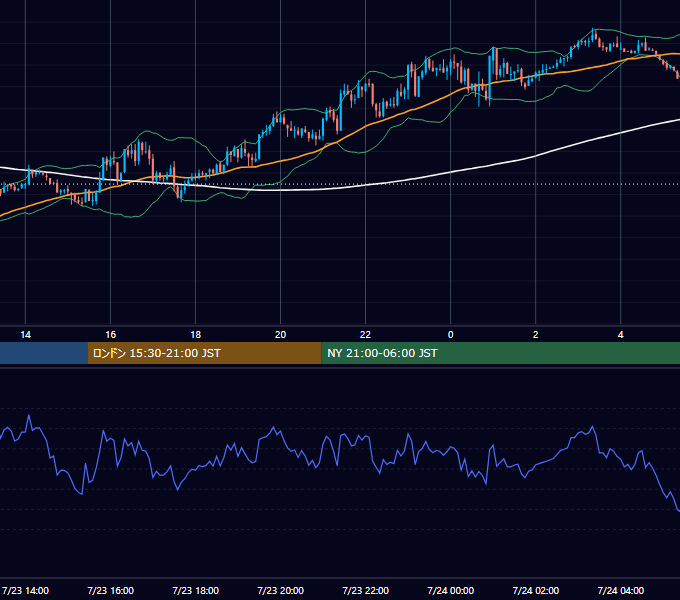Click hour label 18 on price chart axis
Image resolution: width=680 pixels, height=600 pixels.
coord(196,335)
